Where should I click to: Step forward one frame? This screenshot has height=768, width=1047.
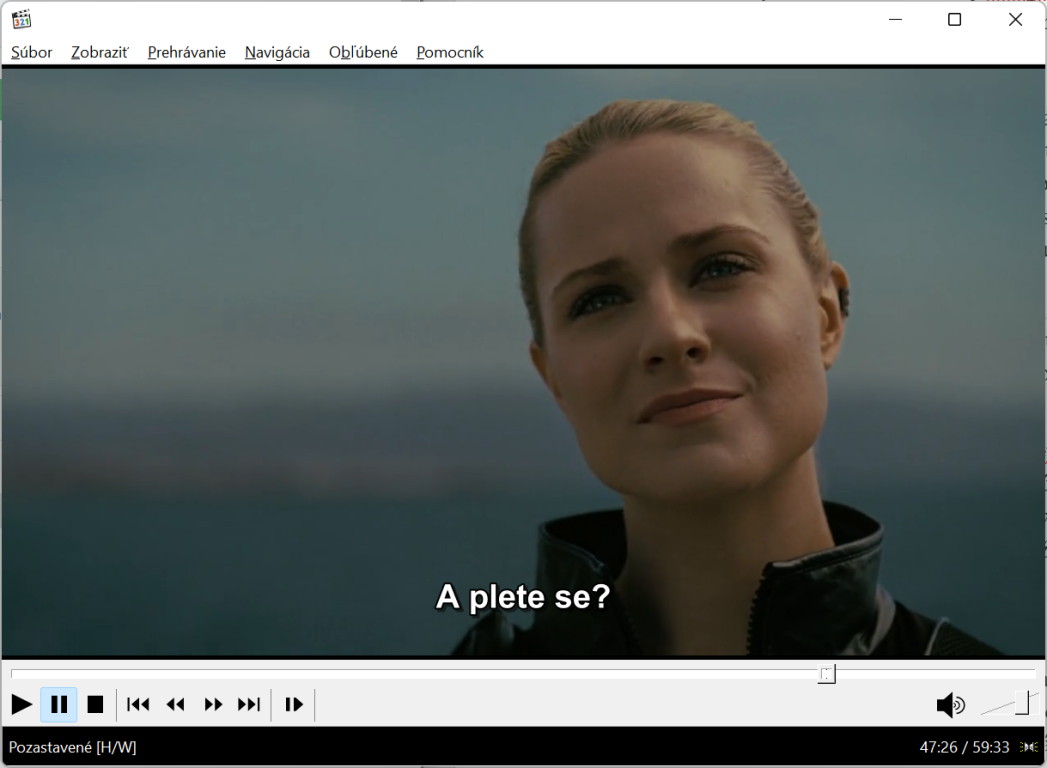click(294, 705)
